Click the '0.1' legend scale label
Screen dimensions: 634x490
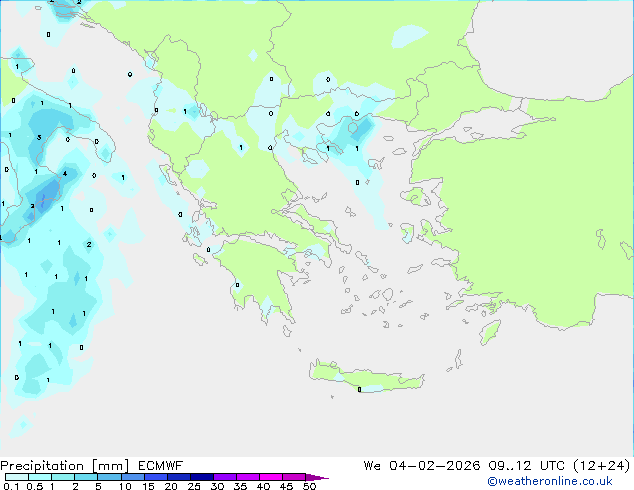11,486
